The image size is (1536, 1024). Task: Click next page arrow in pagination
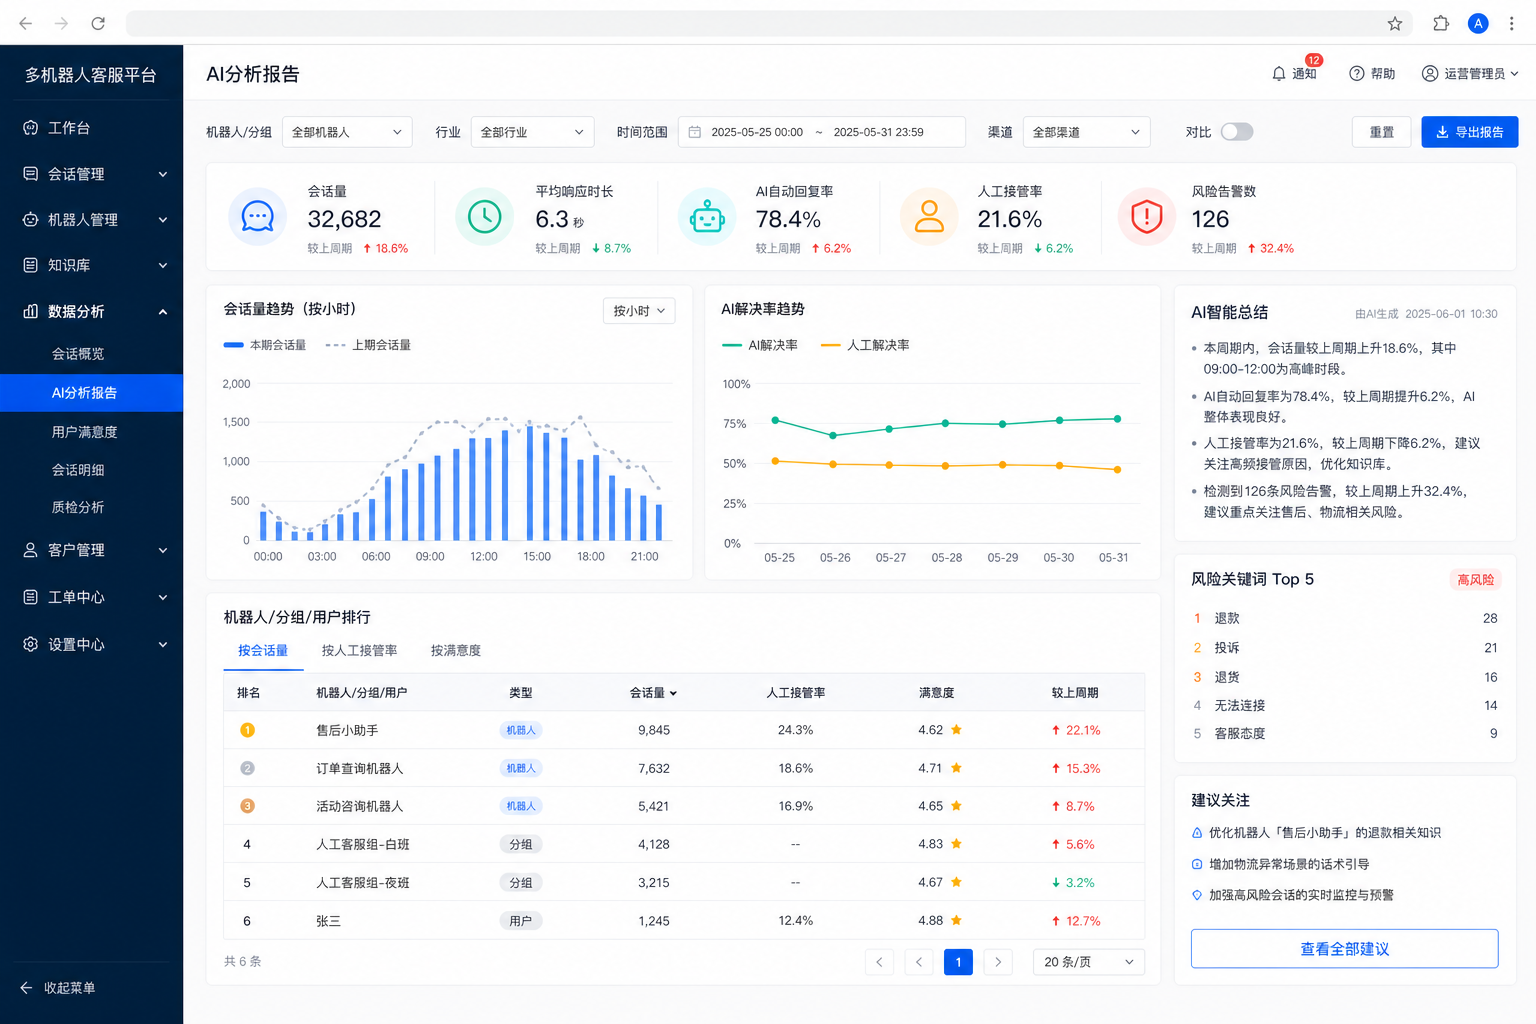point(998,962)
